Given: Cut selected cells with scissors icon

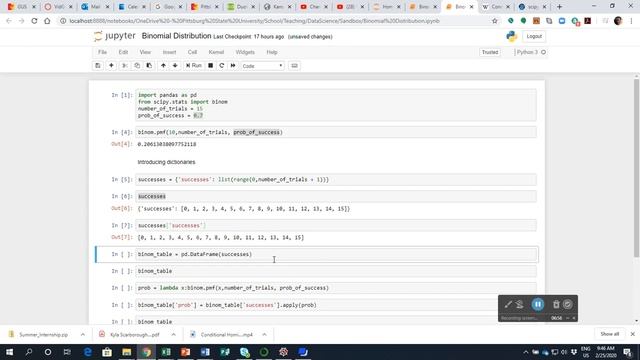Looking at the screenshot, I should click(125, 66).
